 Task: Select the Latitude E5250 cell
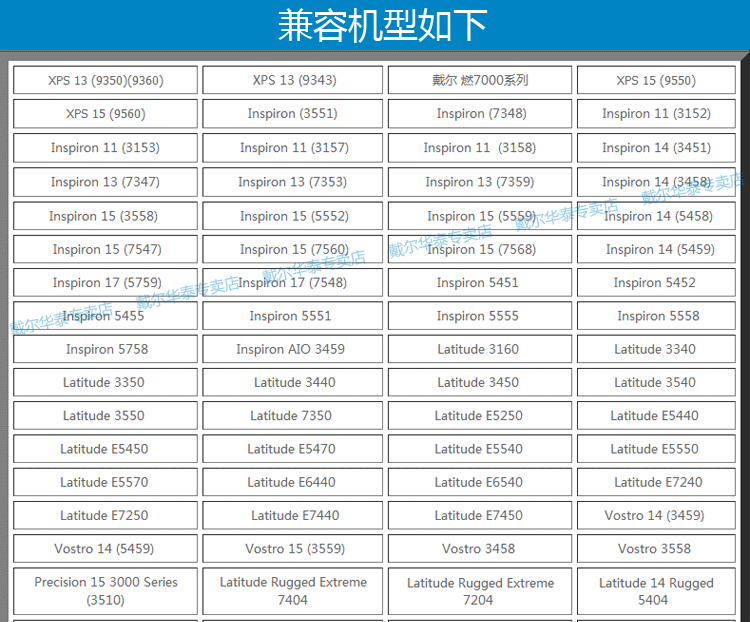tap(480, 415)
